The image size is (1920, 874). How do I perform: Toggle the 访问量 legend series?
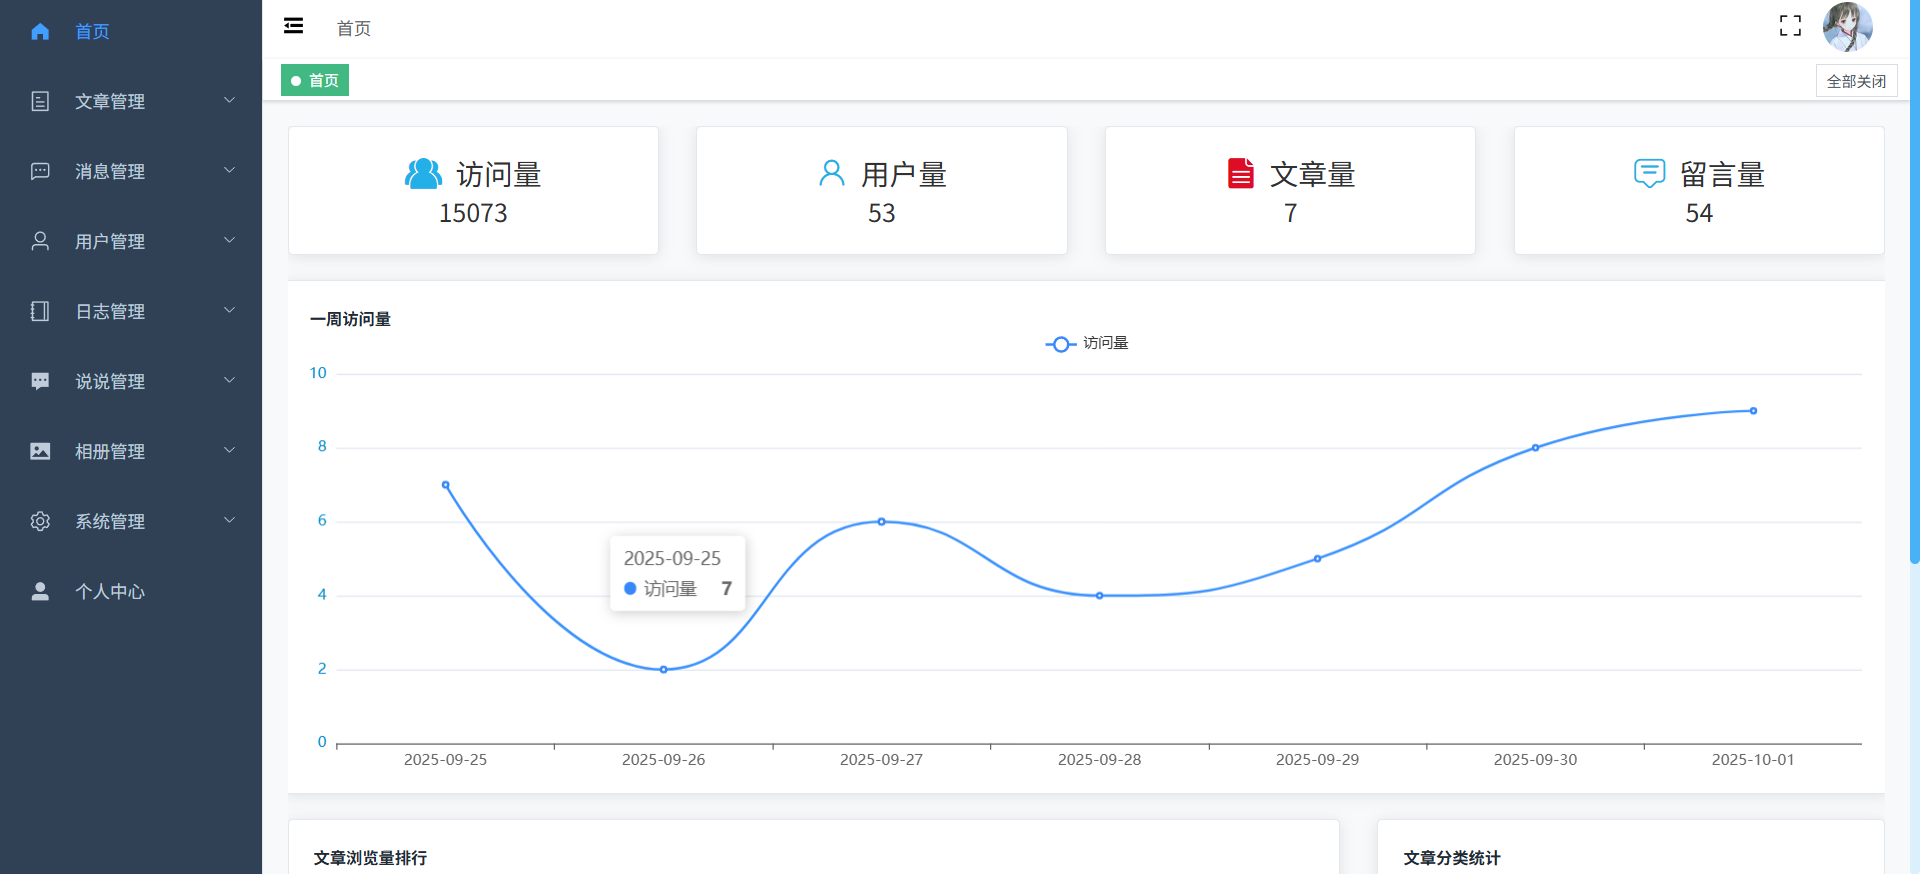[1087, 343]
